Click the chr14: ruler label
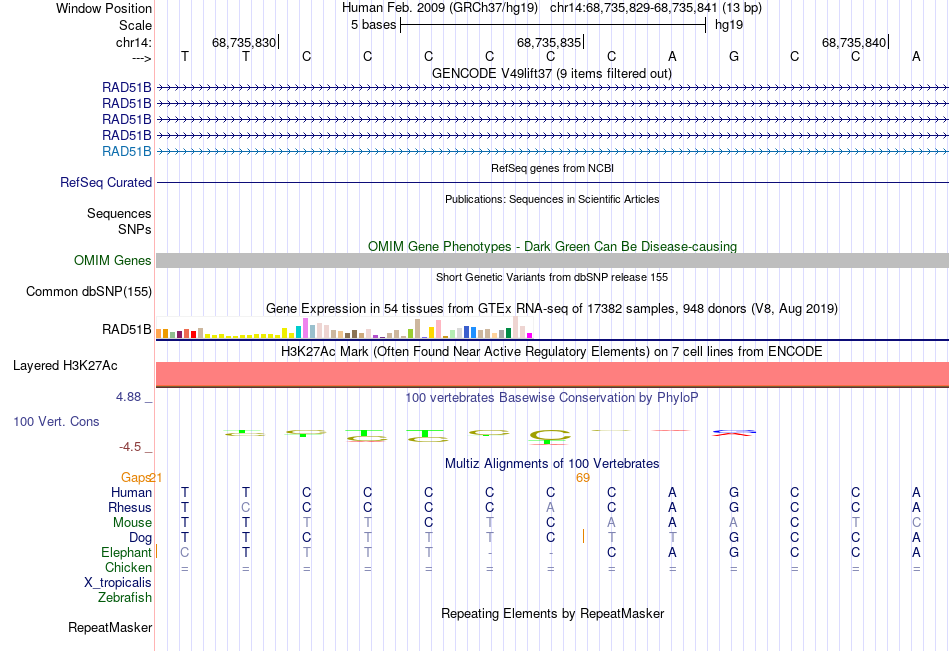 133,42
